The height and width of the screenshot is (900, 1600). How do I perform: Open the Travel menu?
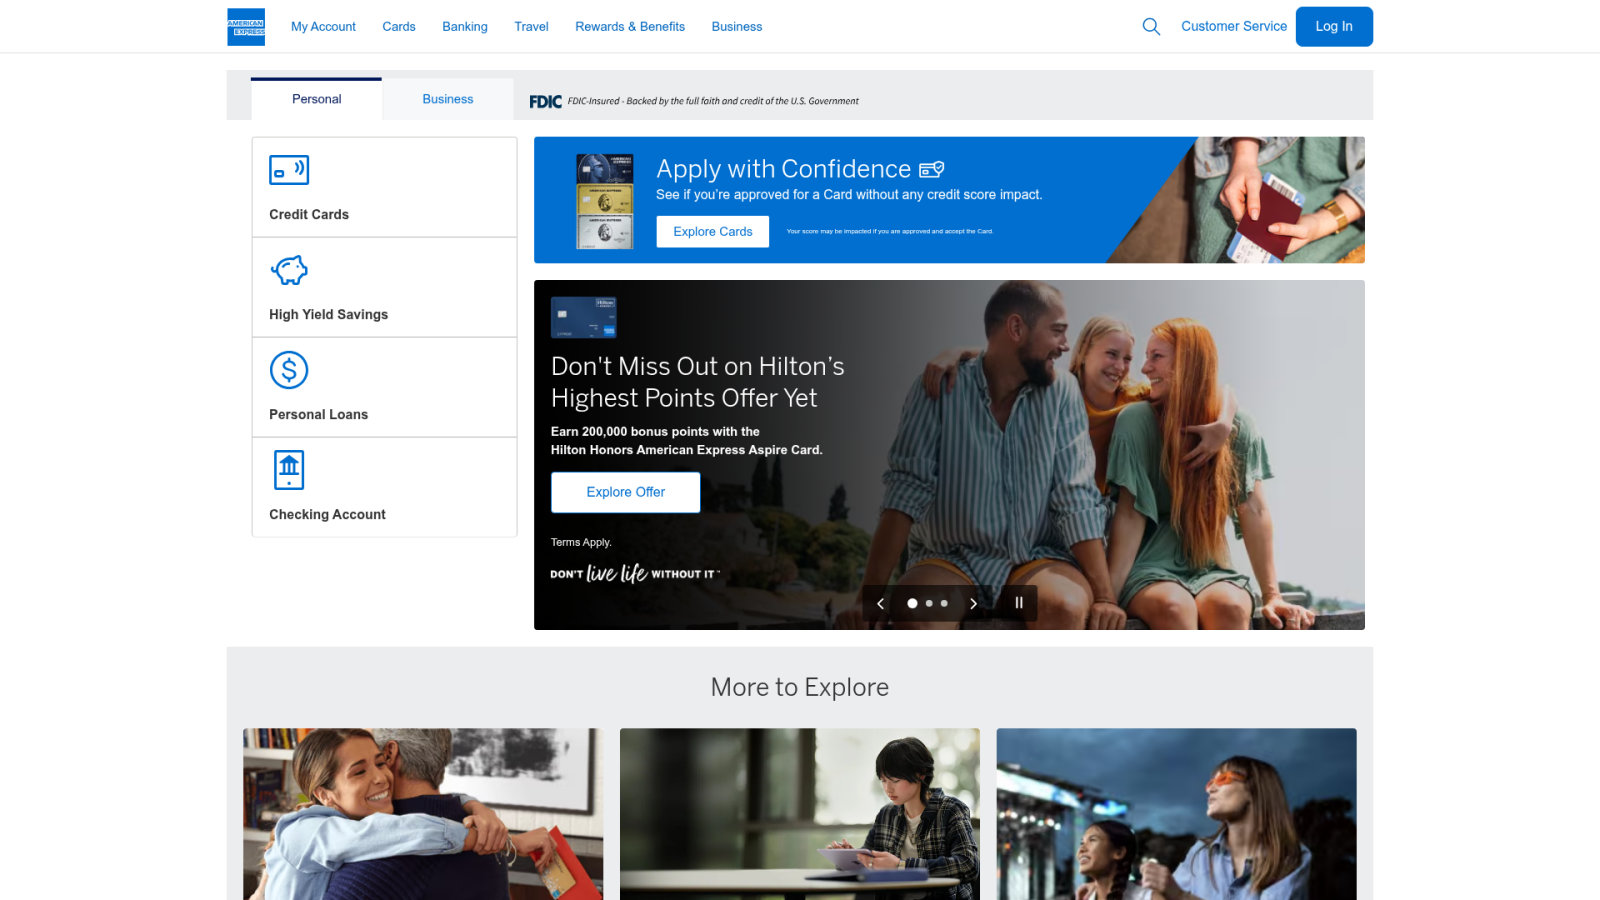coord(531,27)
